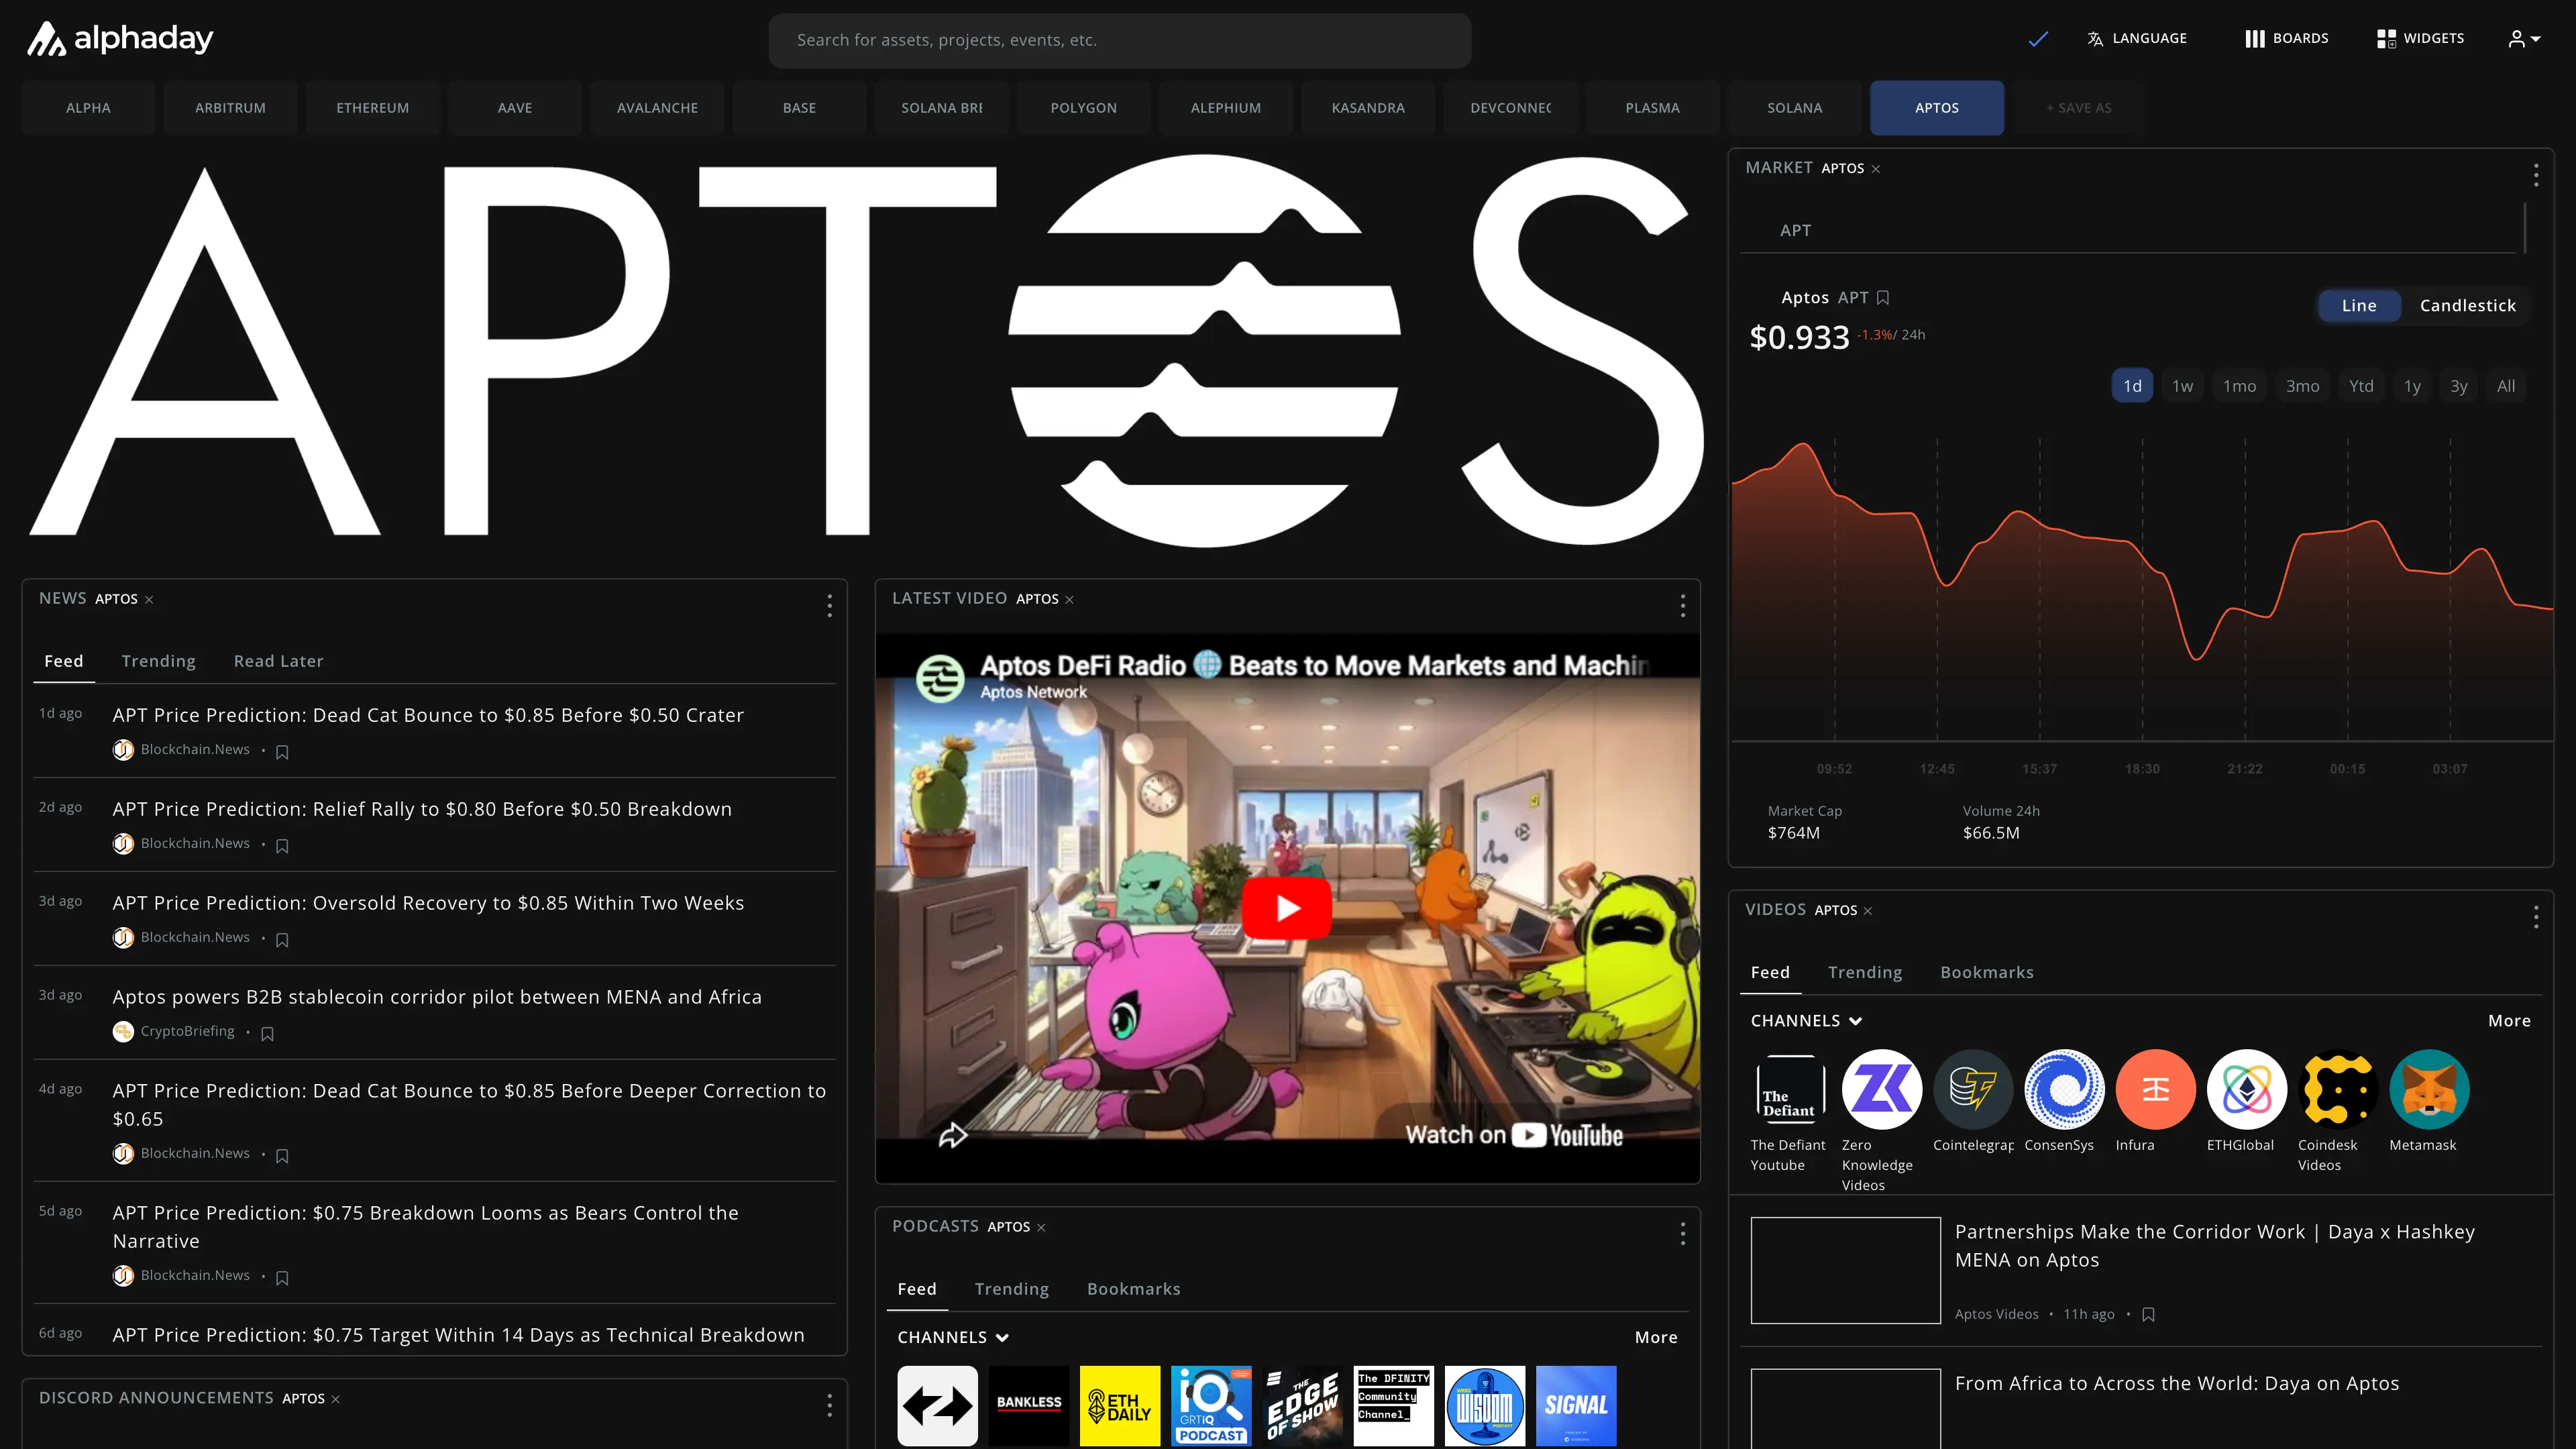The height and width of the screenshot is (1449, 2576).
Task: Switch chart to Line view
Action: [2359, 306]
